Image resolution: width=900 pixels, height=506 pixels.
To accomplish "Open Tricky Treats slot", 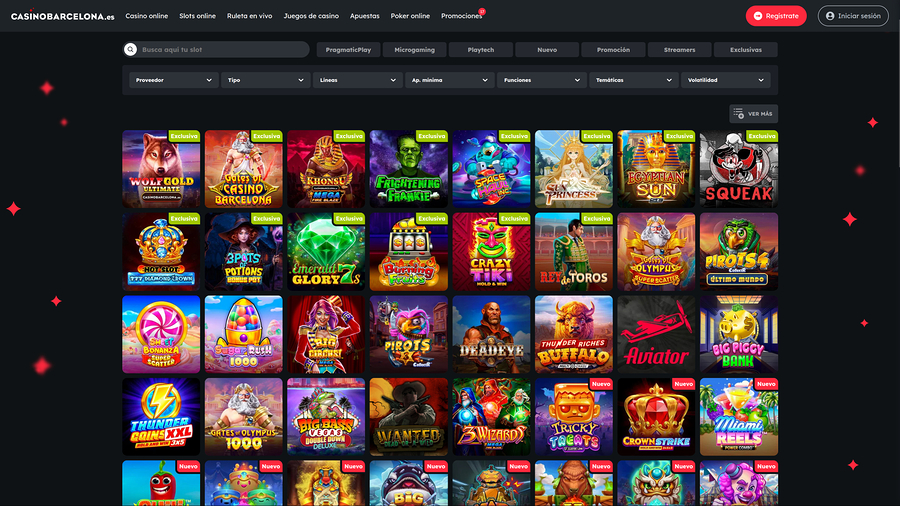I will 574,417.
